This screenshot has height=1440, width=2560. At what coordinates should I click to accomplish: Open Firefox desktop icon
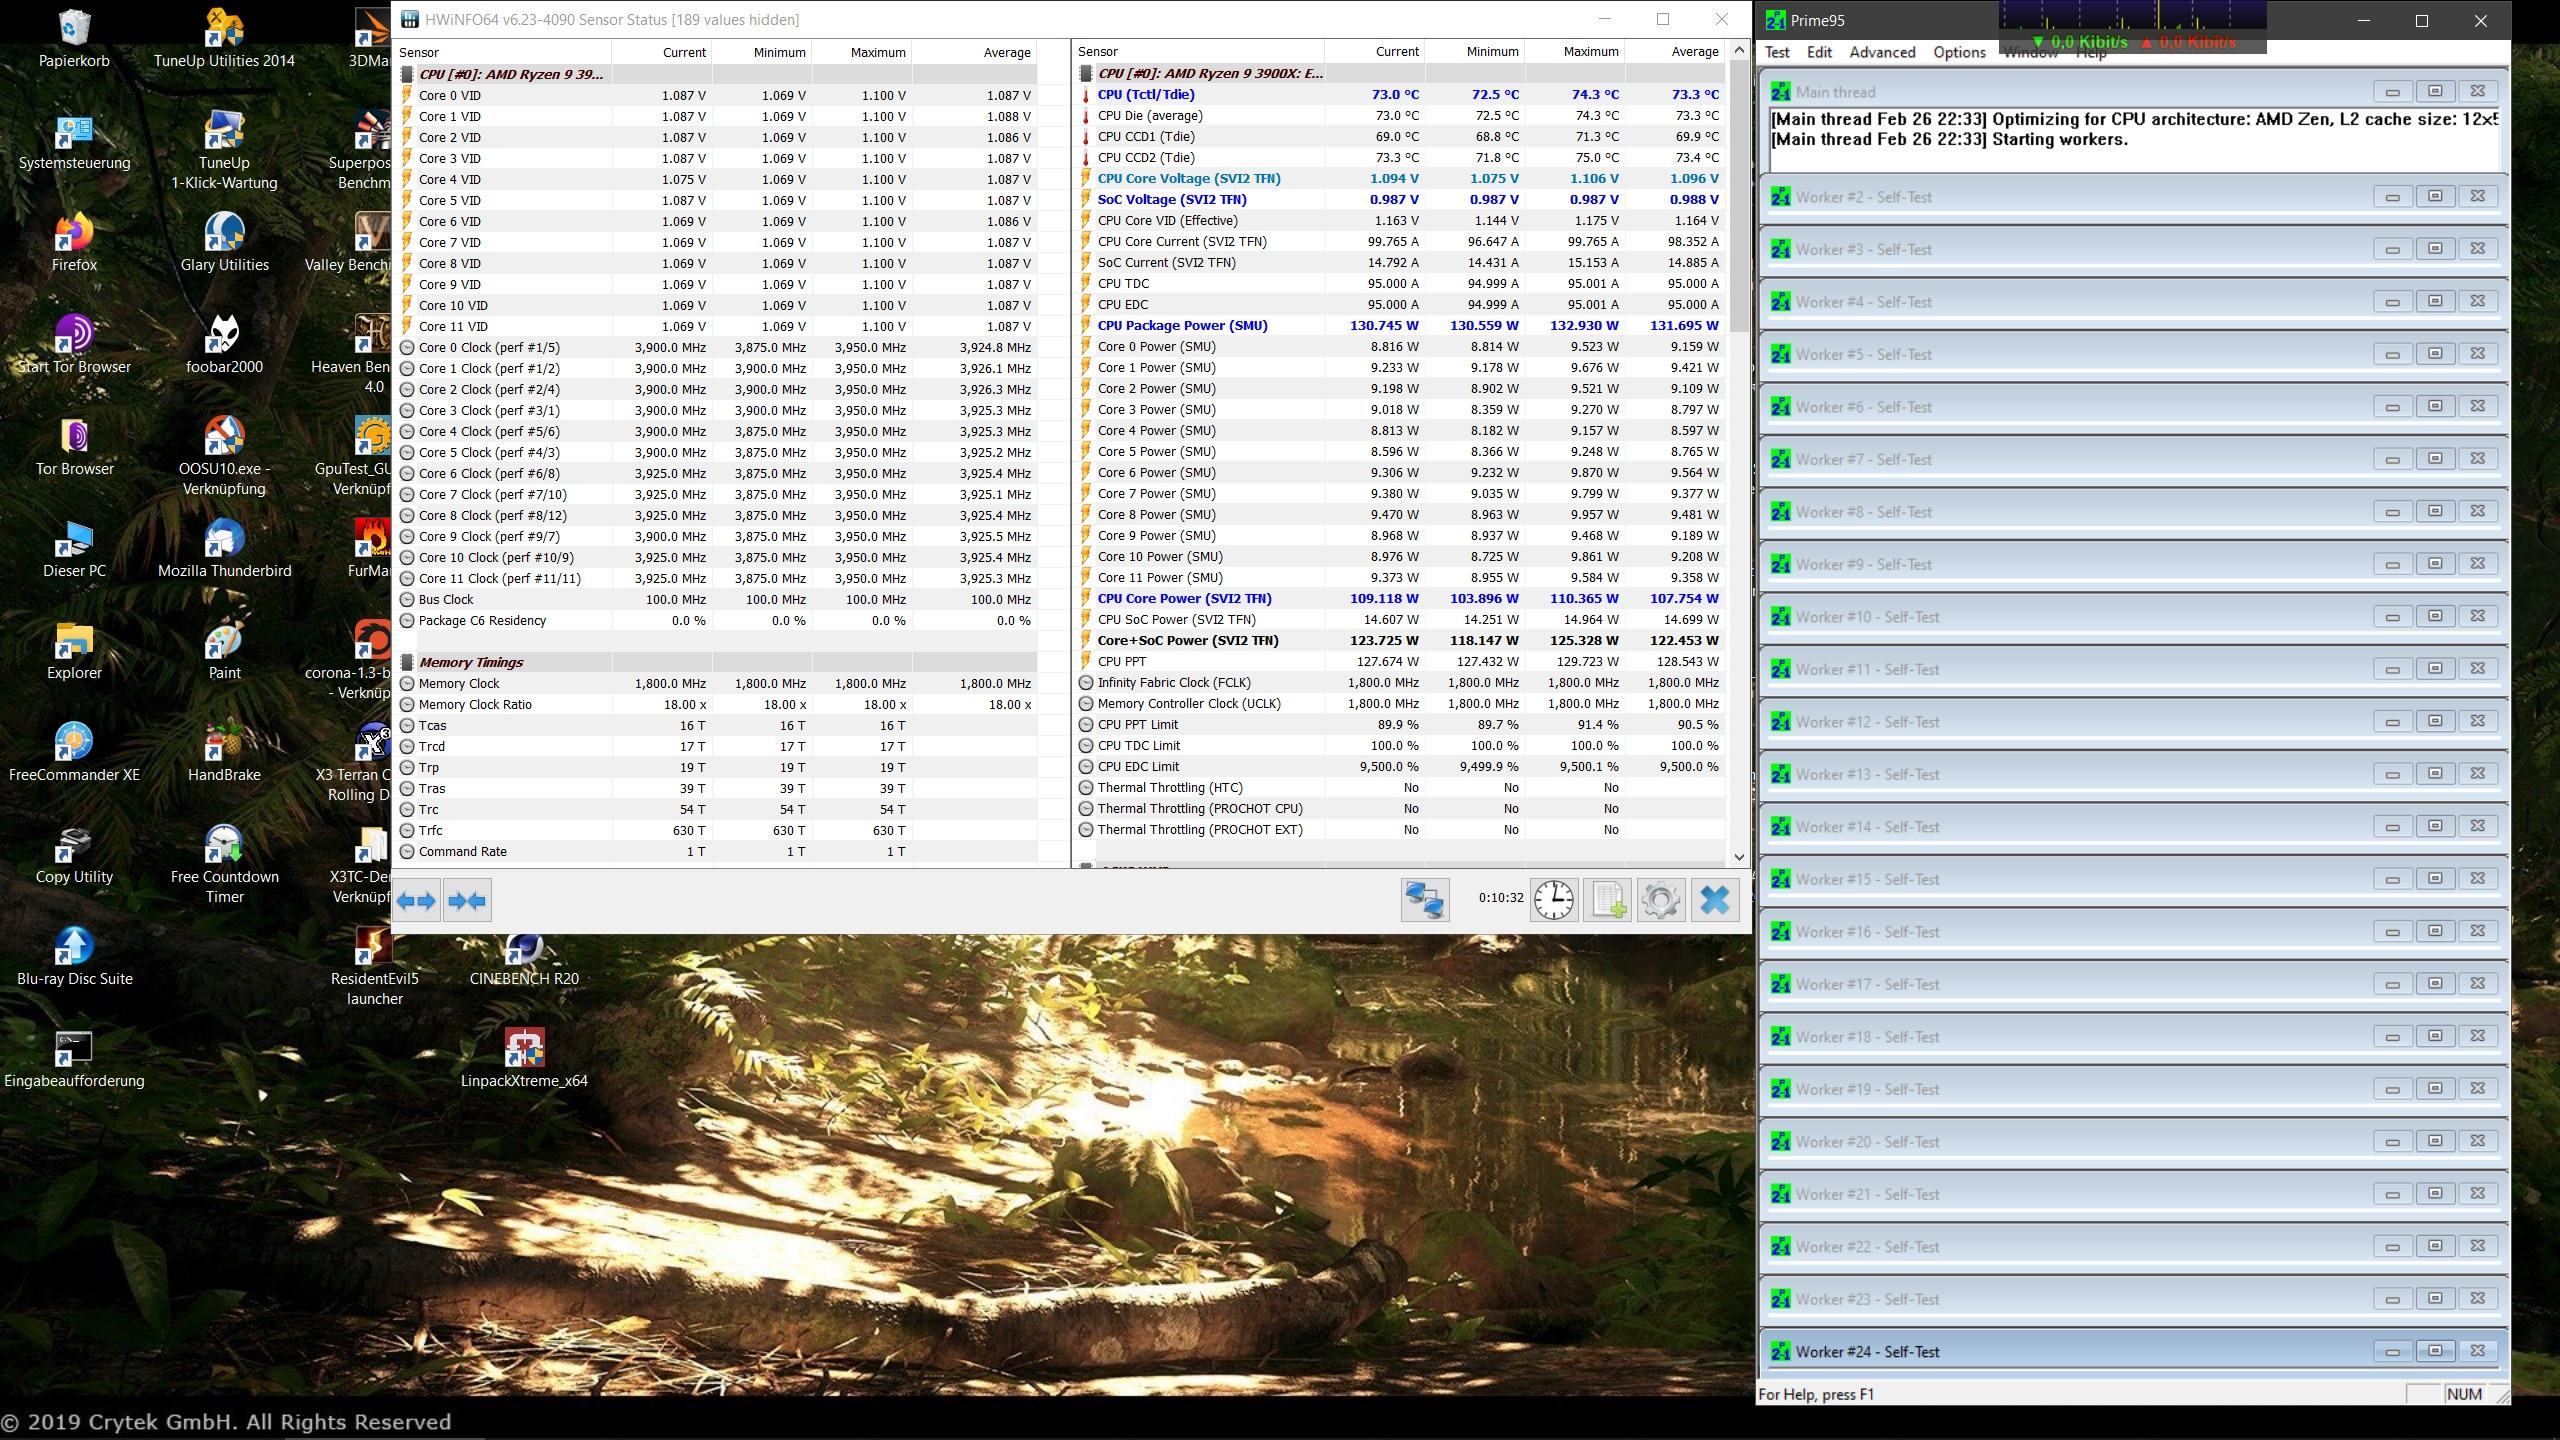point(74,245)
